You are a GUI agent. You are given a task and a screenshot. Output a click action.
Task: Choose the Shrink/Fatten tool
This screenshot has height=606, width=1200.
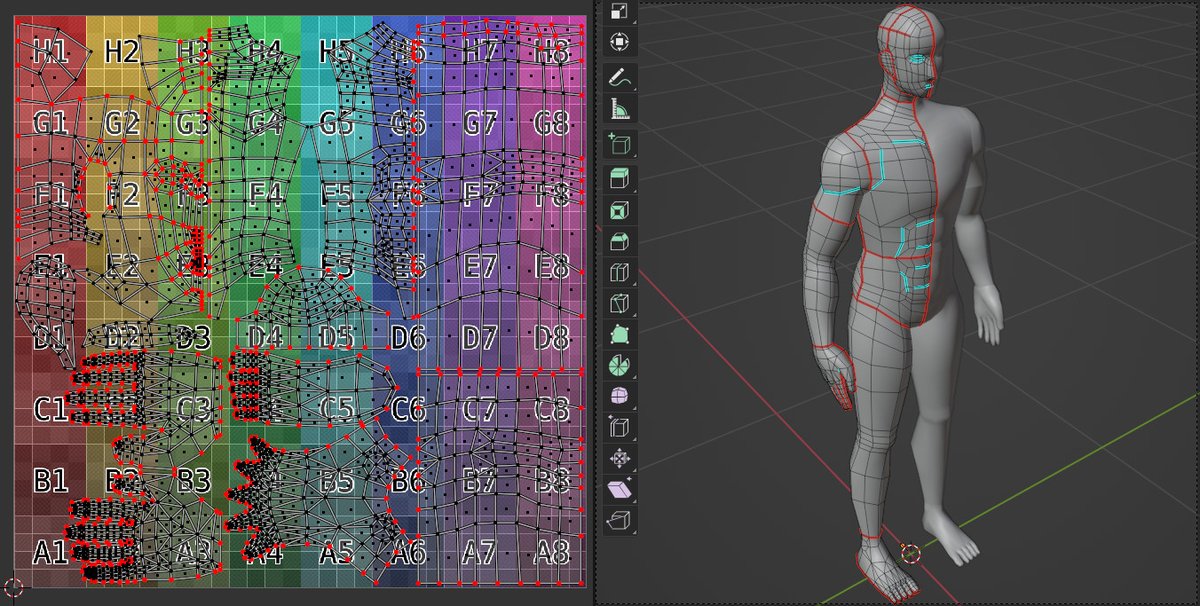click(620, 459)
